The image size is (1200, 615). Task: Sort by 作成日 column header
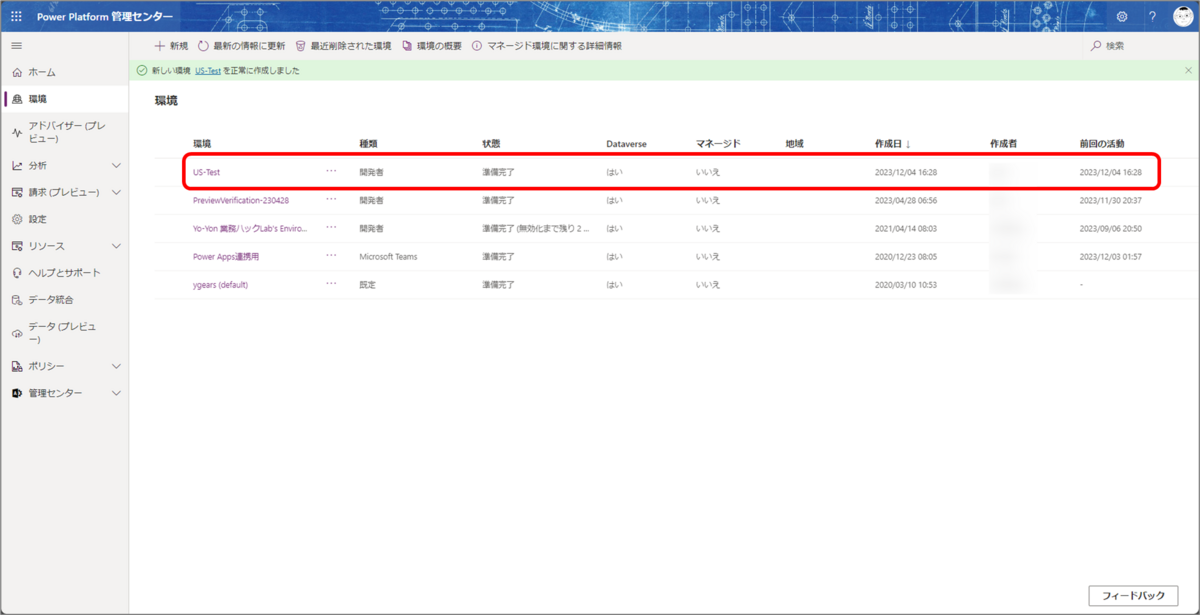pyautogui.click(x=892, y=144)
